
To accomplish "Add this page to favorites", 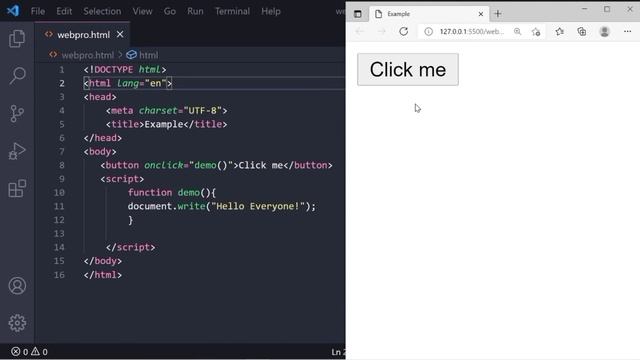I will pyautogui.click(x=536, y=31).
